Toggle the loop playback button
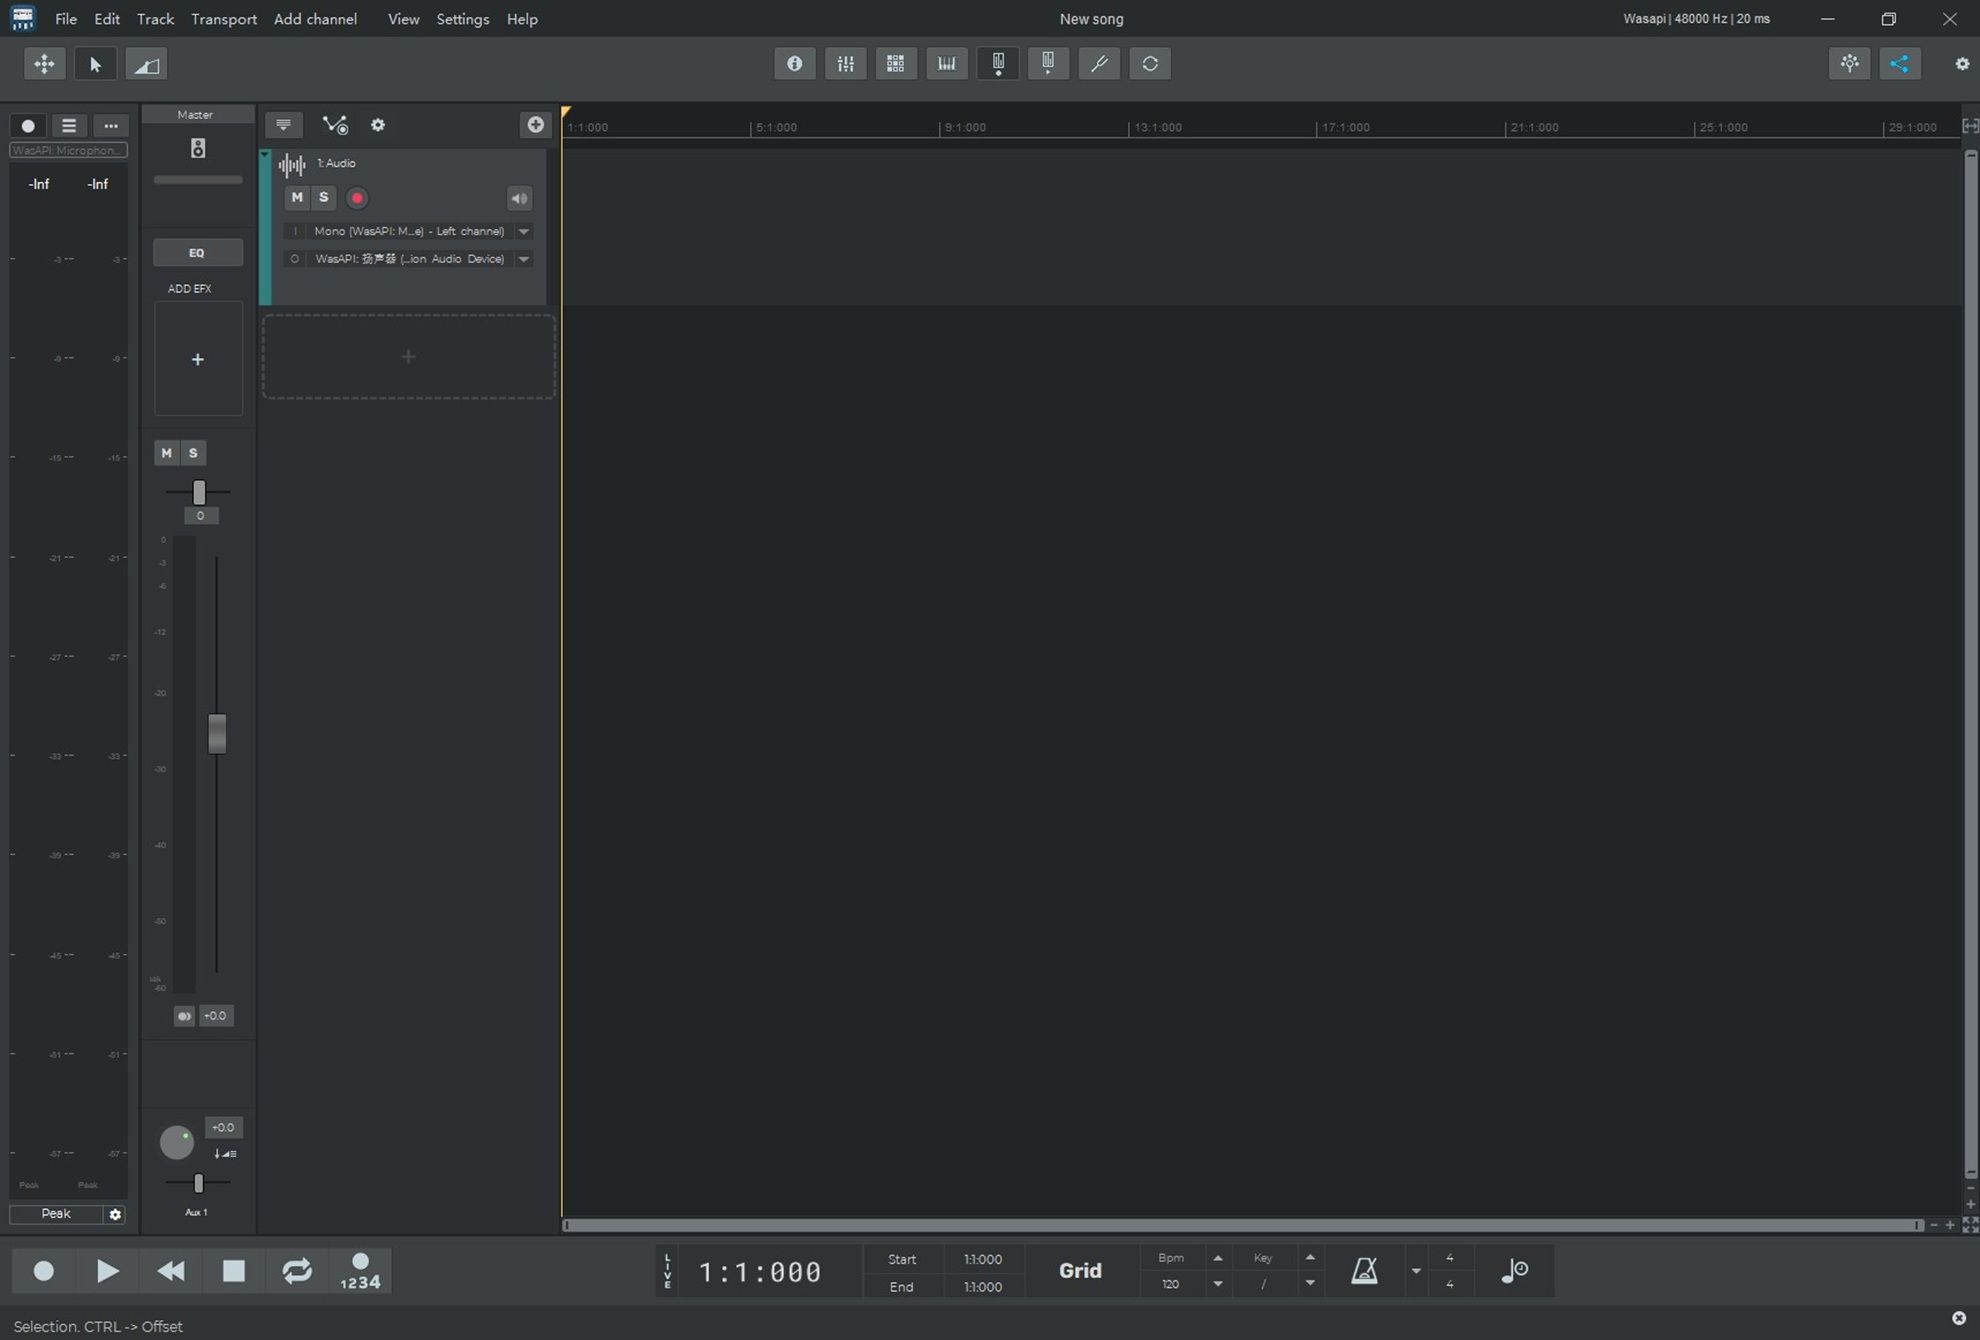 click(297, 1271)
